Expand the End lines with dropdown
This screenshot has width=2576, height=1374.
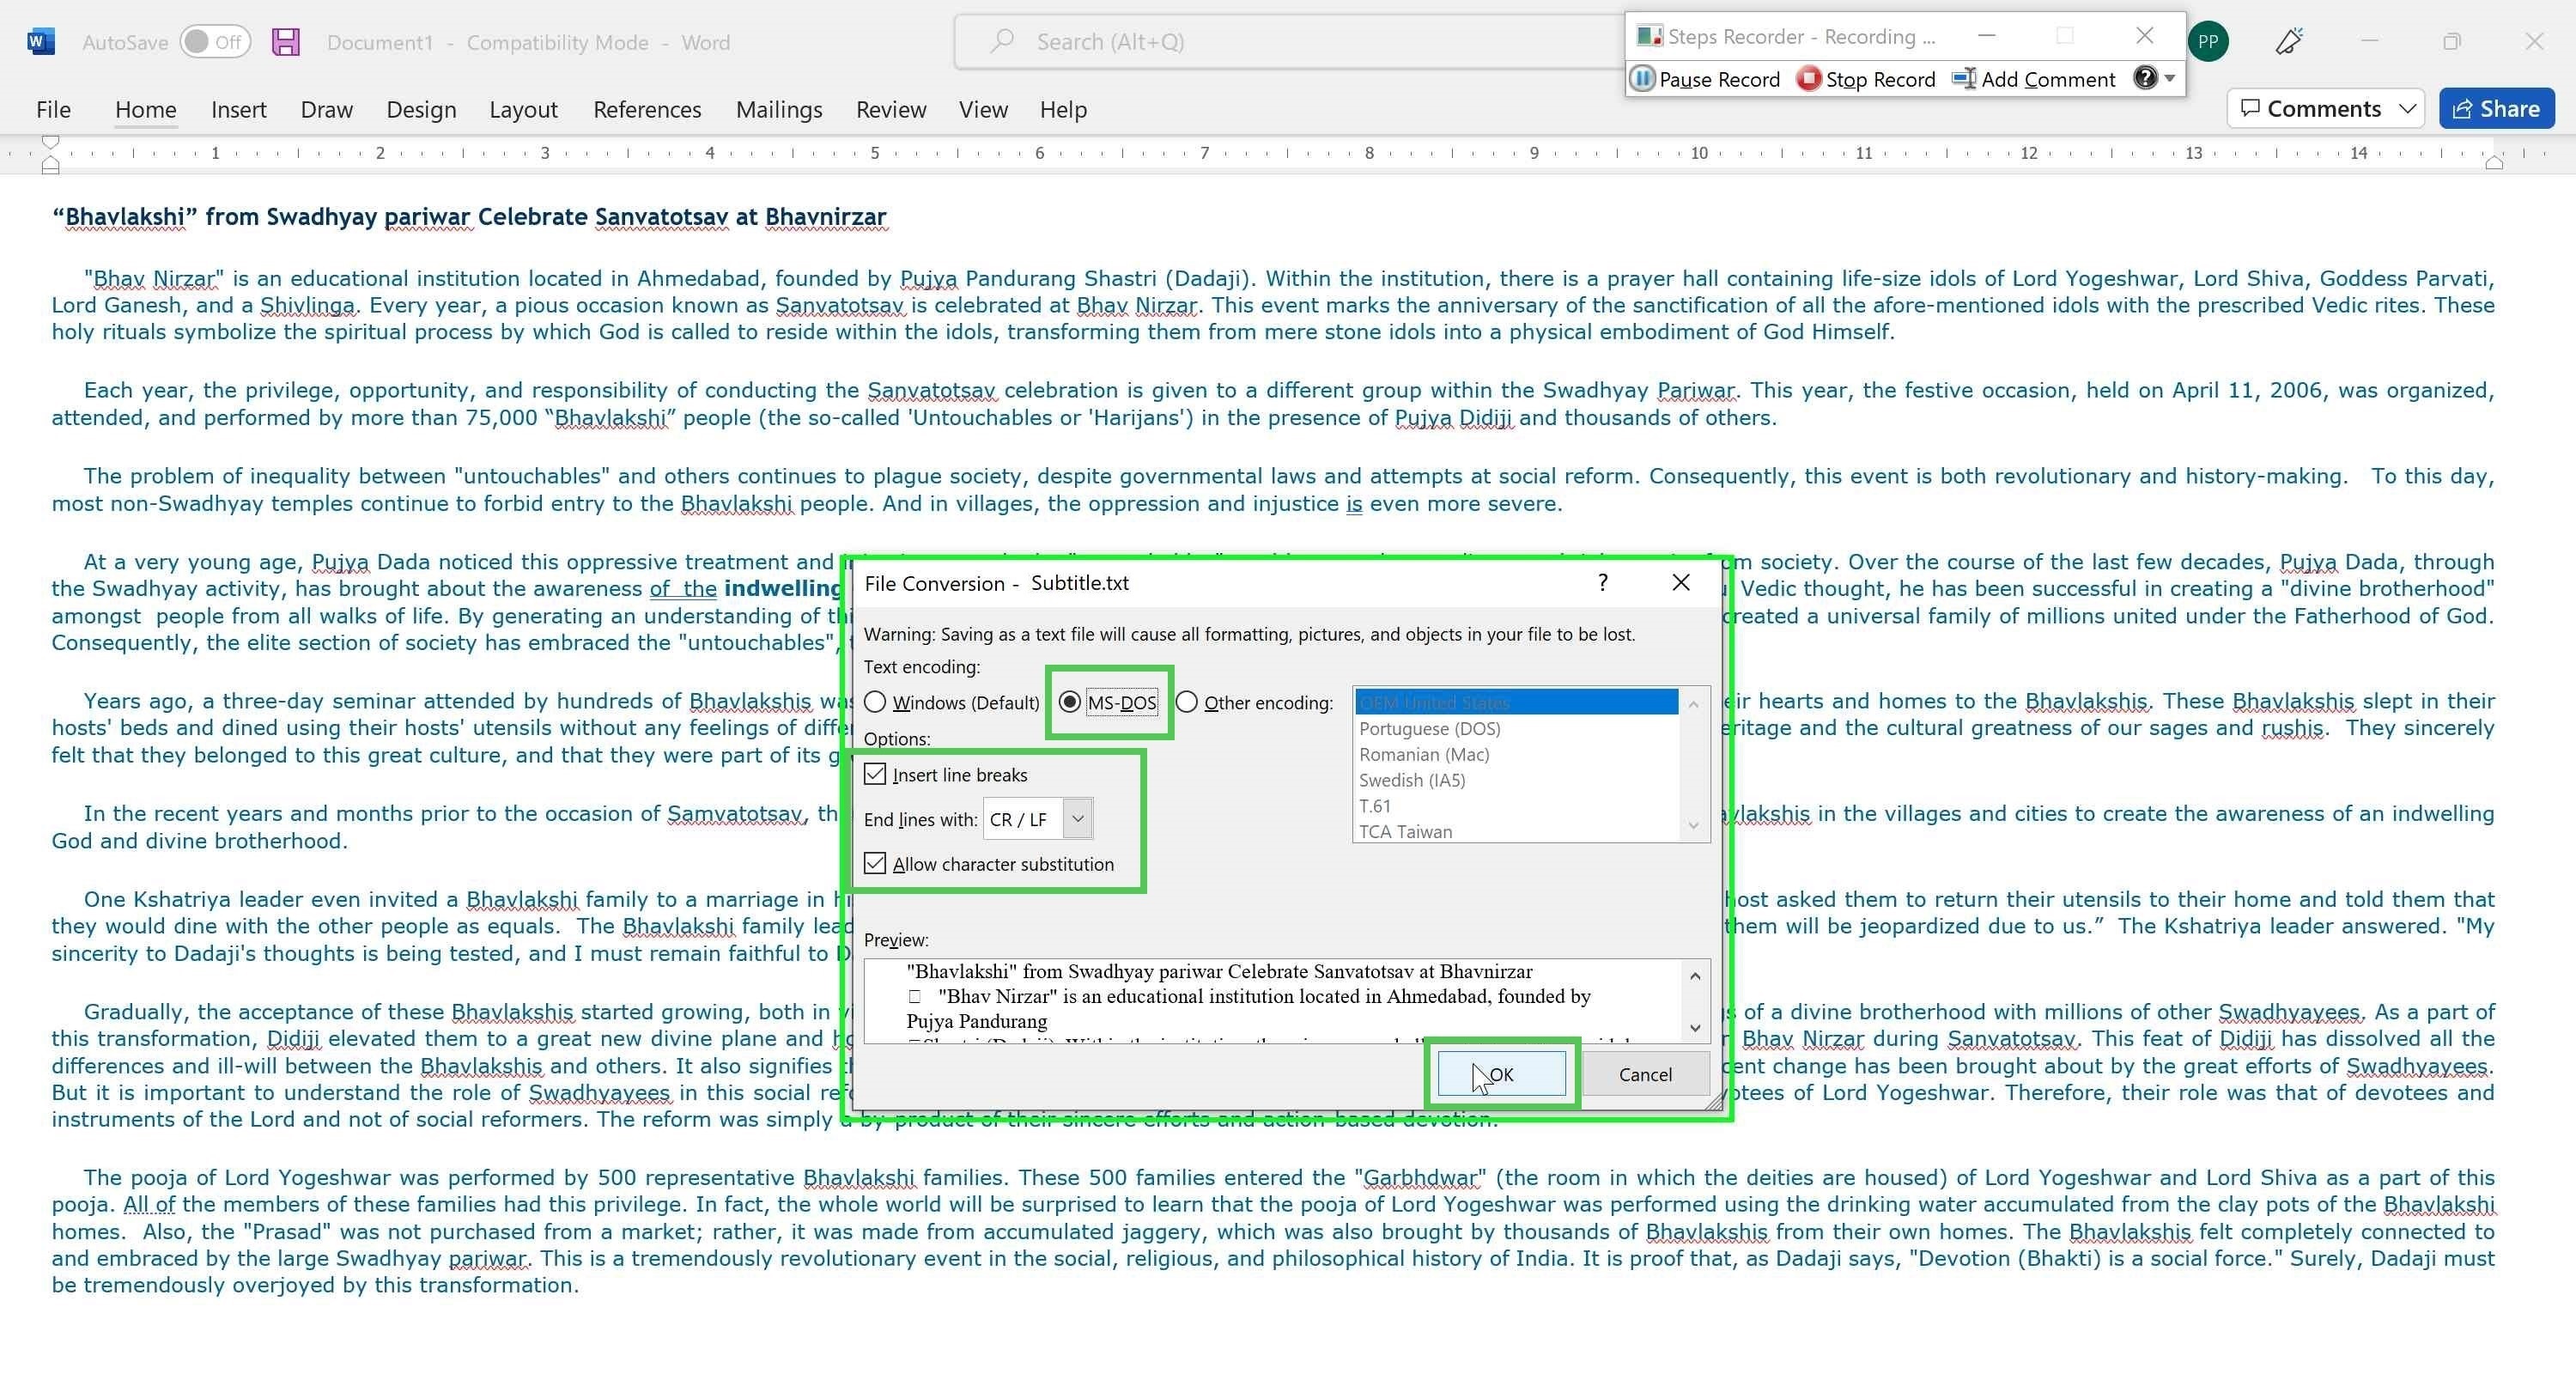pos(1077,819)
